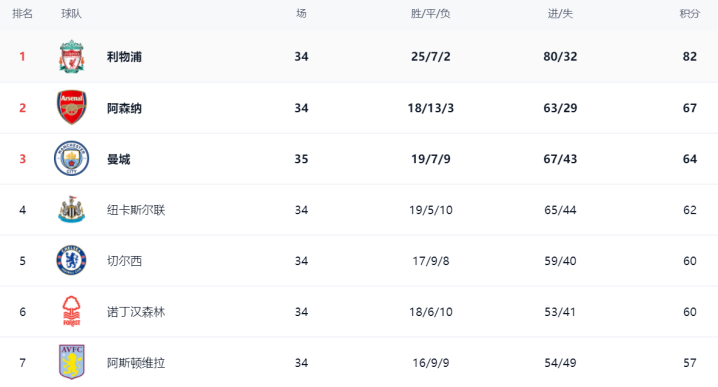718x387 pixels.
Task: Click the 积分 column header
Action: click(x=690, y=14)
